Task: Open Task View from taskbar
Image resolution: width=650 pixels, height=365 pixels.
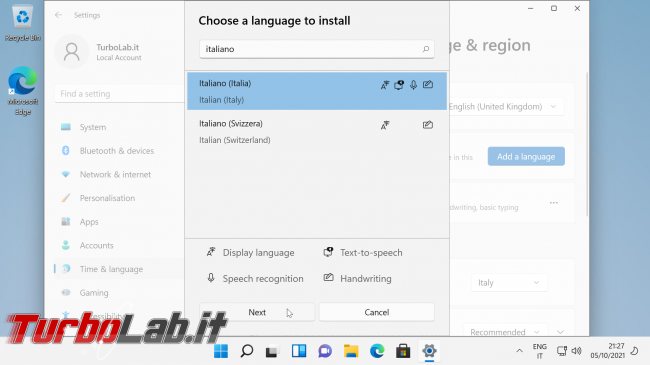Action: 272,351
